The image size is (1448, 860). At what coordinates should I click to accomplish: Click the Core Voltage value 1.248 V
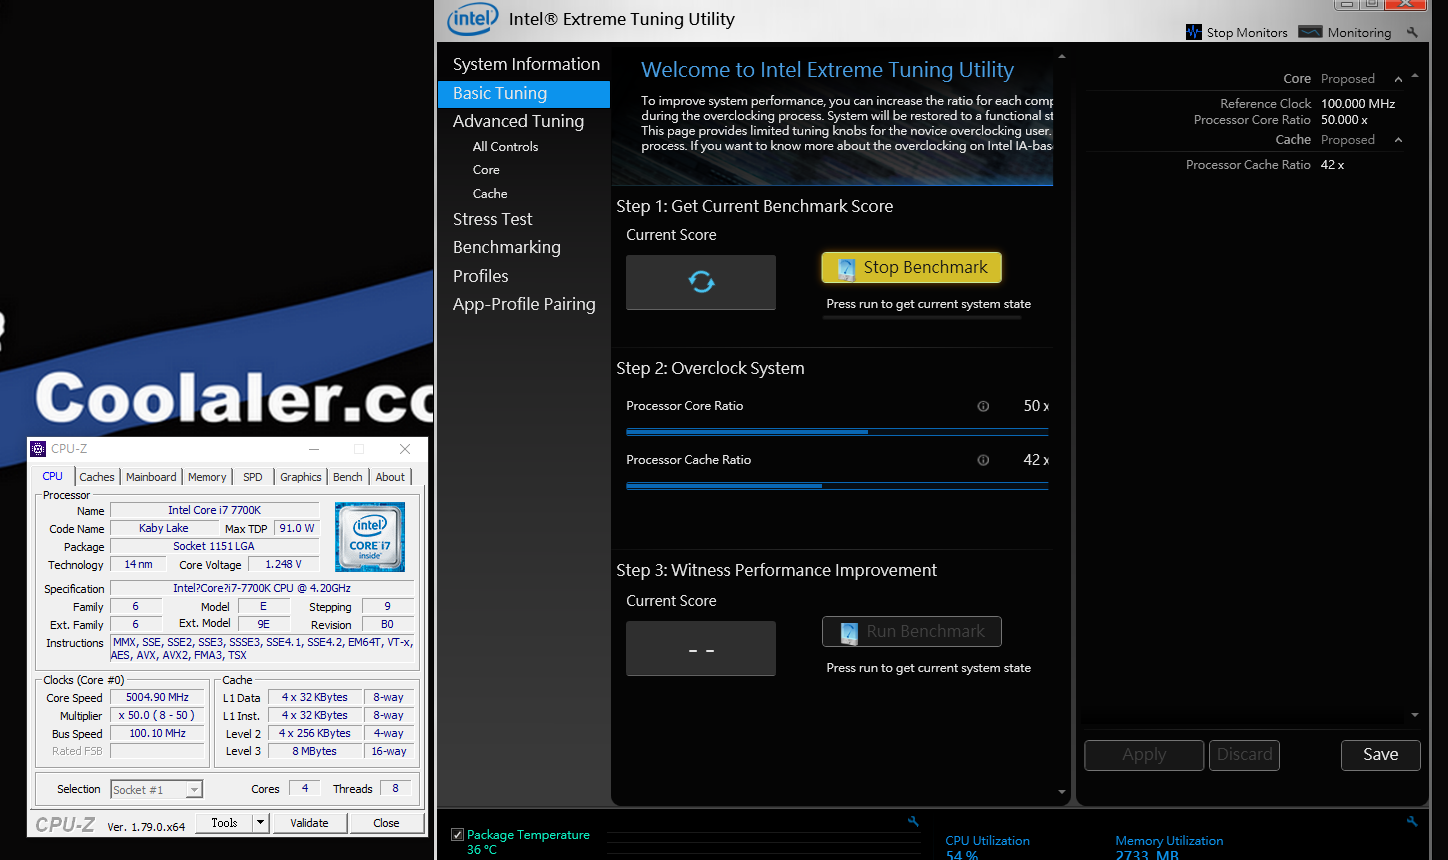point(284,565)
